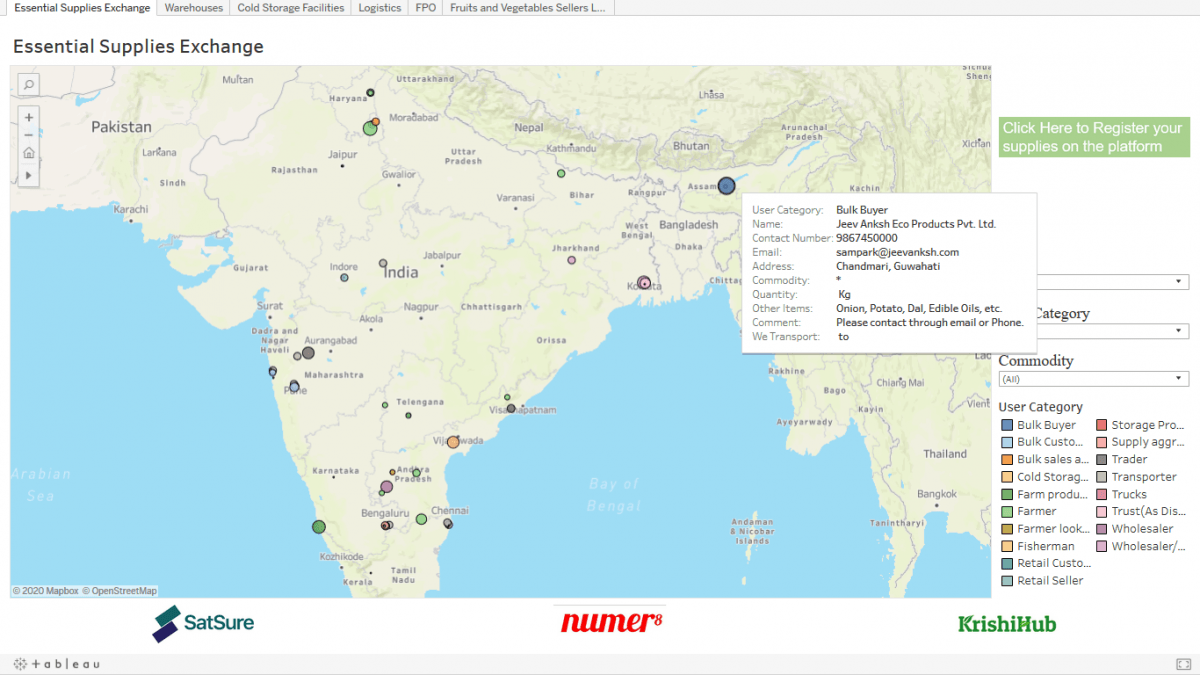Select the Farmer legend color swatch

(x=1007, y=511)
